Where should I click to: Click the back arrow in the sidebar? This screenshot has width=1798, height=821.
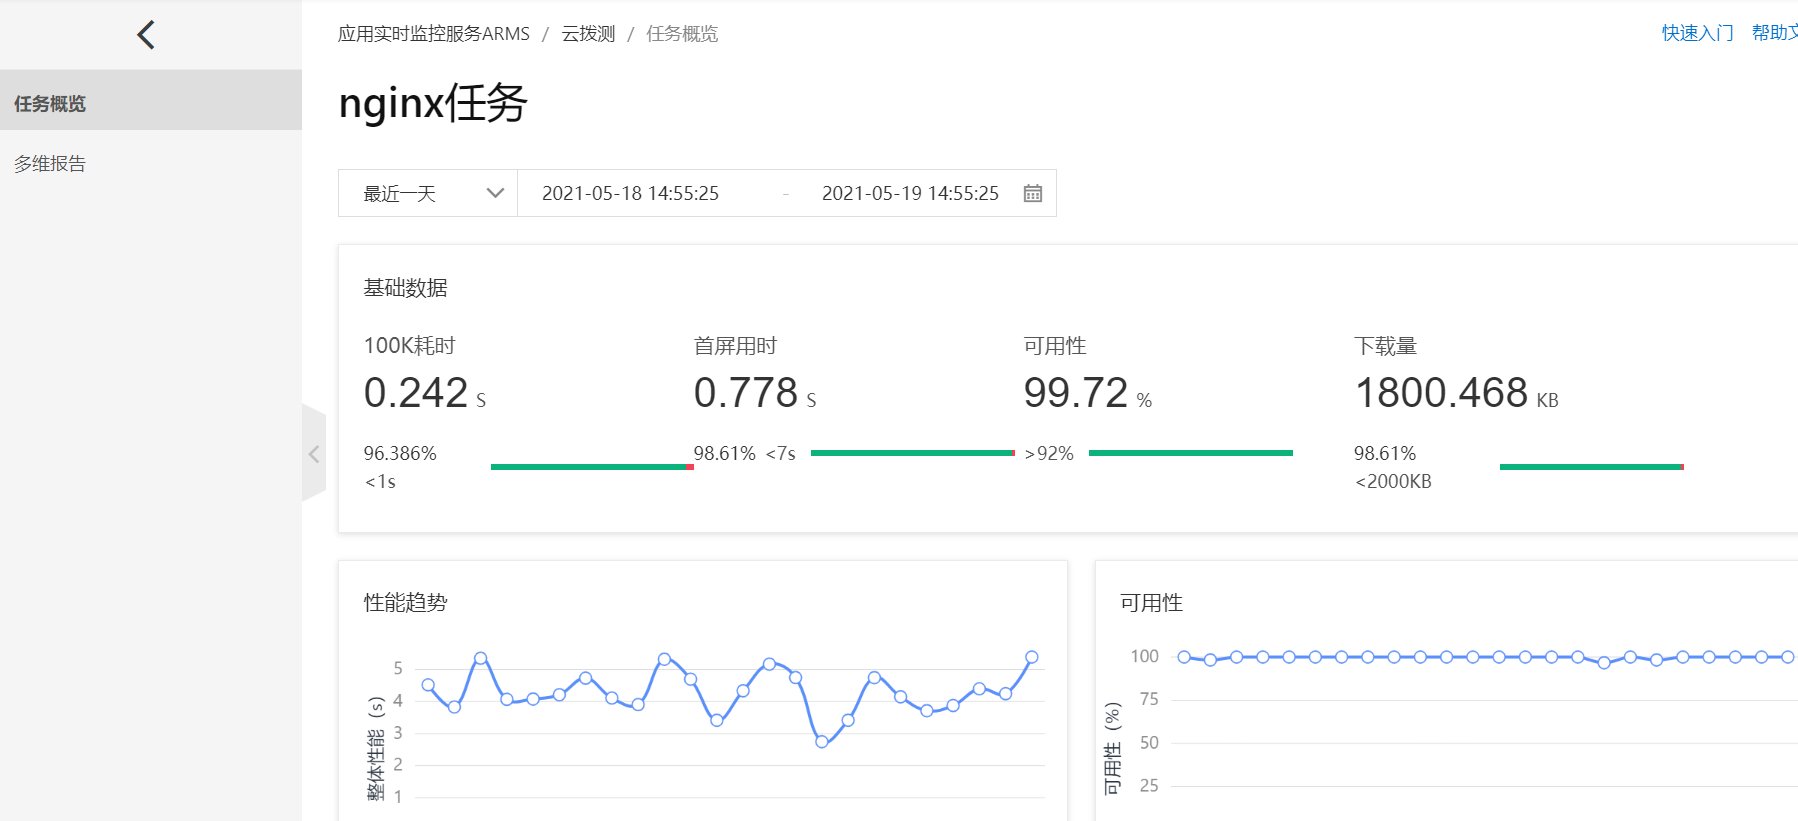(x=146, y=35)
